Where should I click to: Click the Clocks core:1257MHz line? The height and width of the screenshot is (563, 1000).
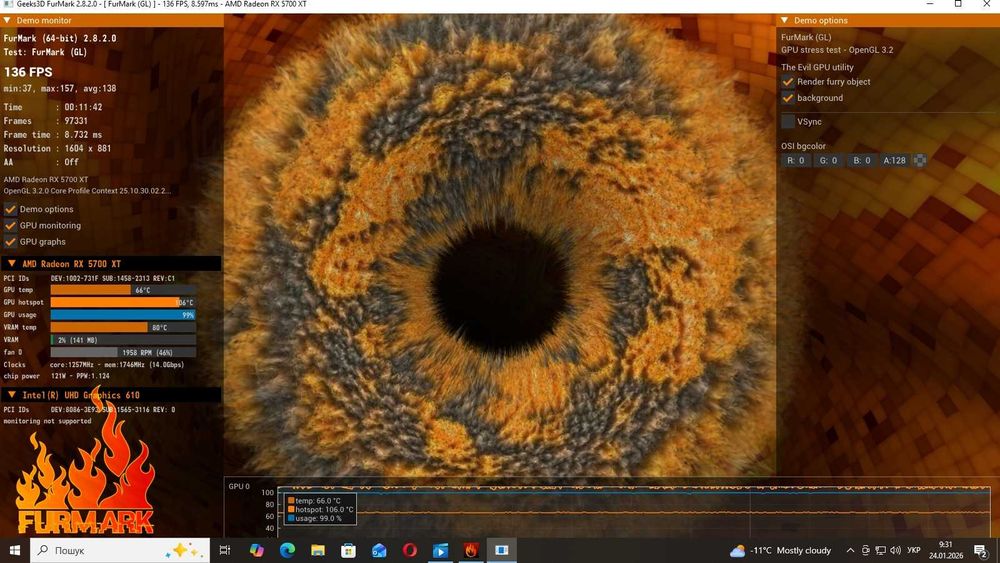[94, 365]
